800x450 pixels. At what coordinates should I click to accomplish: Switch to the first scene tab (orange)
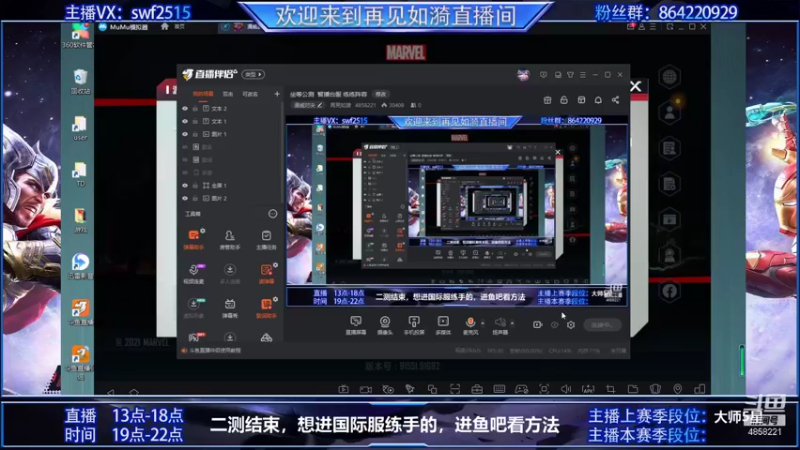coord(203,94)
